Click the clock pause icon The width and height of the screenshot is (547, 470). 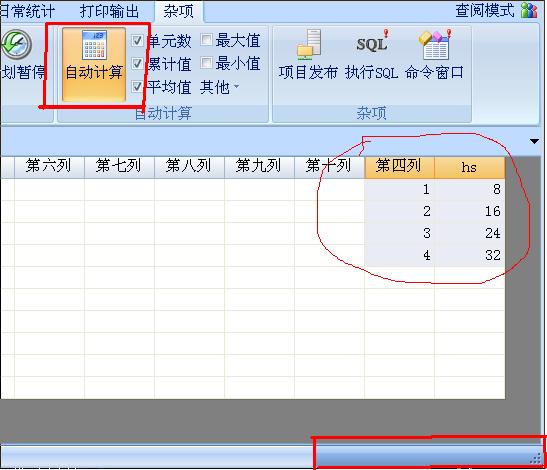pyautogui.click(x=16, y=45)
